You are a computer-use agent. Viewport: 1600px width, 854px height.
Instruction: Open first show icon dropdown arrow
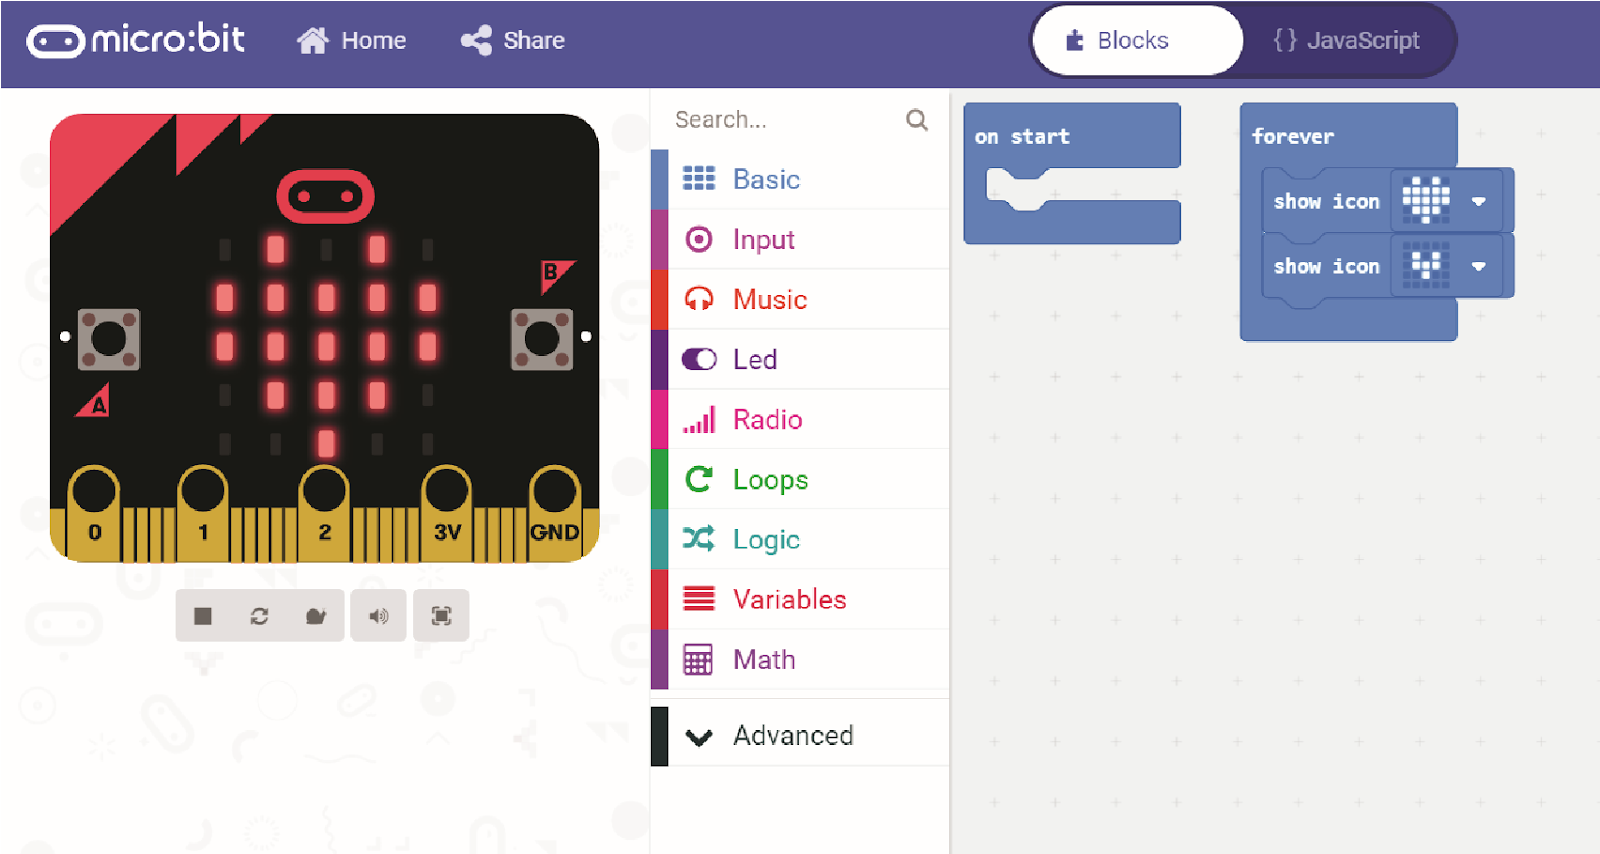click(1479, 202)
